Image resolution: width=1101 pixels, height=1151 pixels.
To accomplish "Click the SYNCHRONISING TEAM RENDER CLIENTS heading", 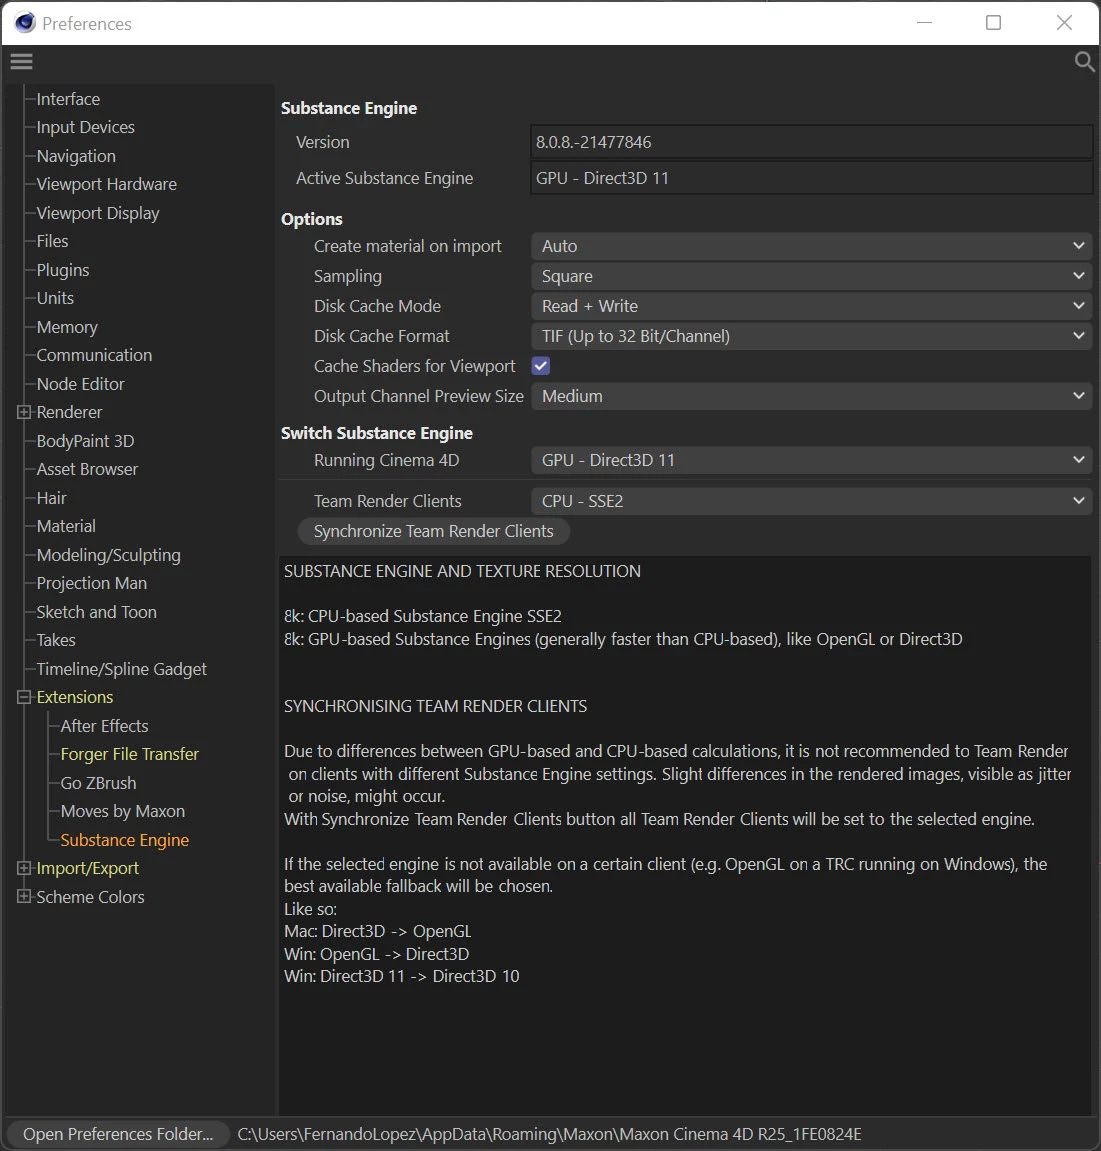I will click(435, 706).
